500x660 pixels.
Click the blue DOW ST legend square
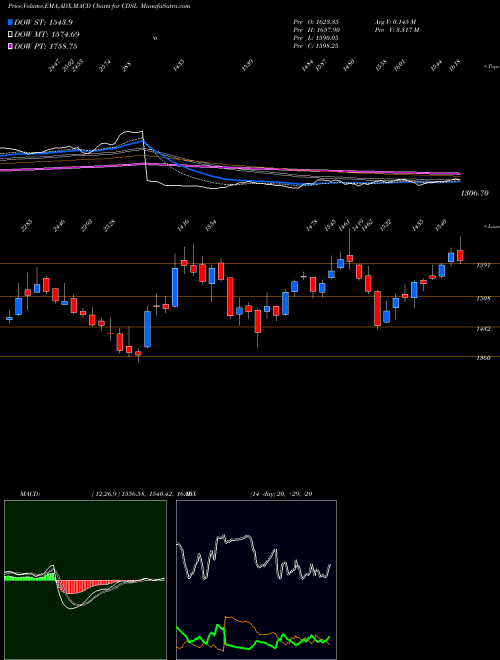11,22
